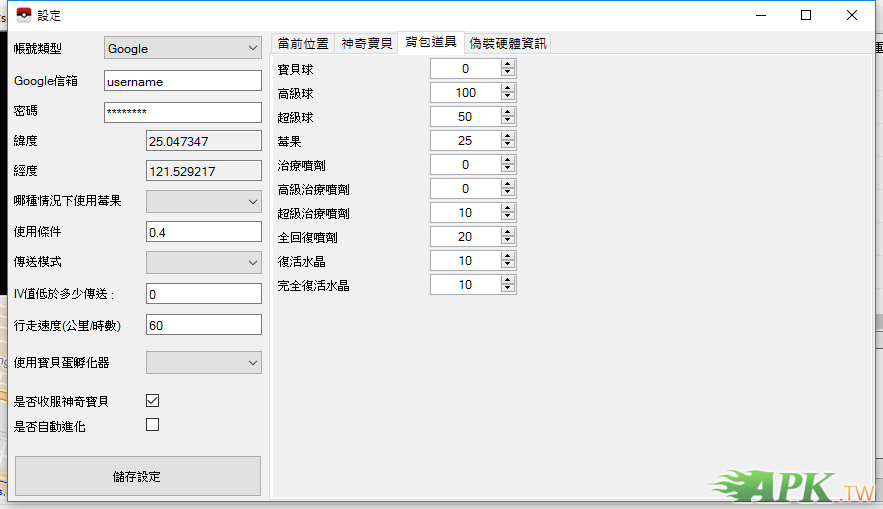Screen dimensions: 883x509
Task: Decrease 復活水晶 count with down arrow
Action: (x=508, y=265)
